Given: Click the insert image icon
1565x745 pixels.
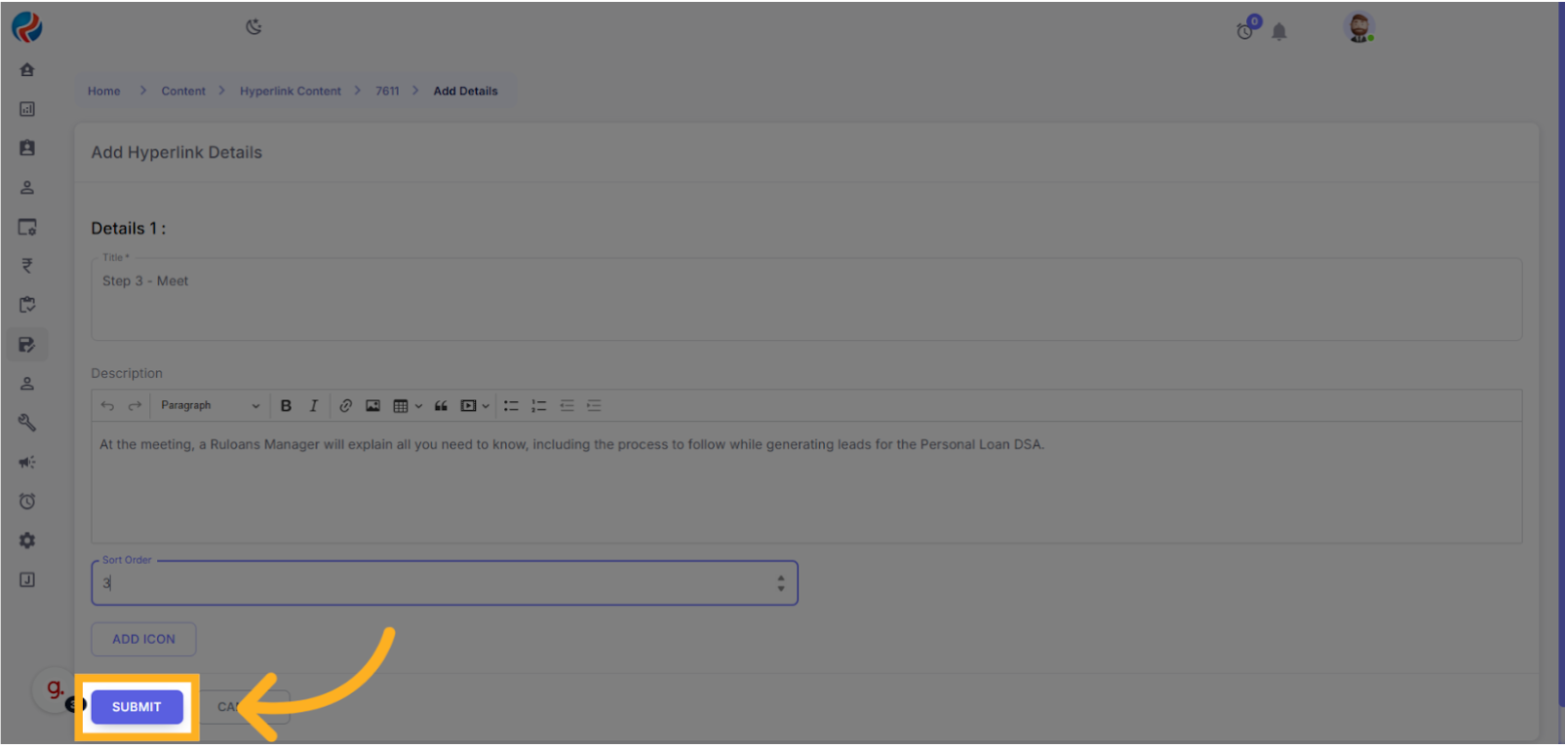Looking at the screenshot, I should (373, 406).
